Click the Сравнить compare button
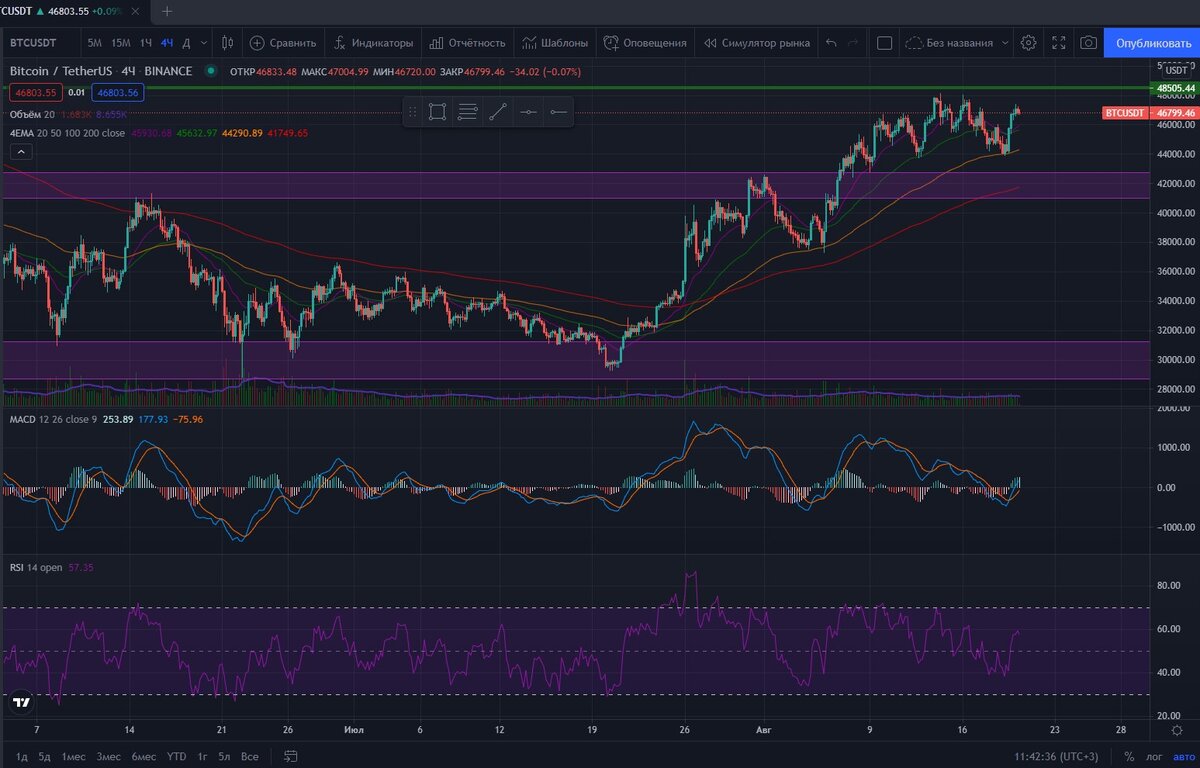 pyautogui.click(x=283, y=43)
